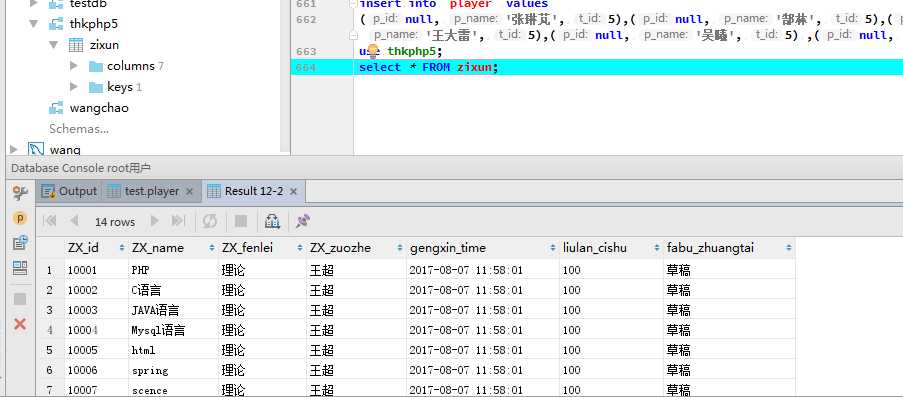903x397 pixels.
Task: Click the stop query square icon
Action: pos(241,221)
